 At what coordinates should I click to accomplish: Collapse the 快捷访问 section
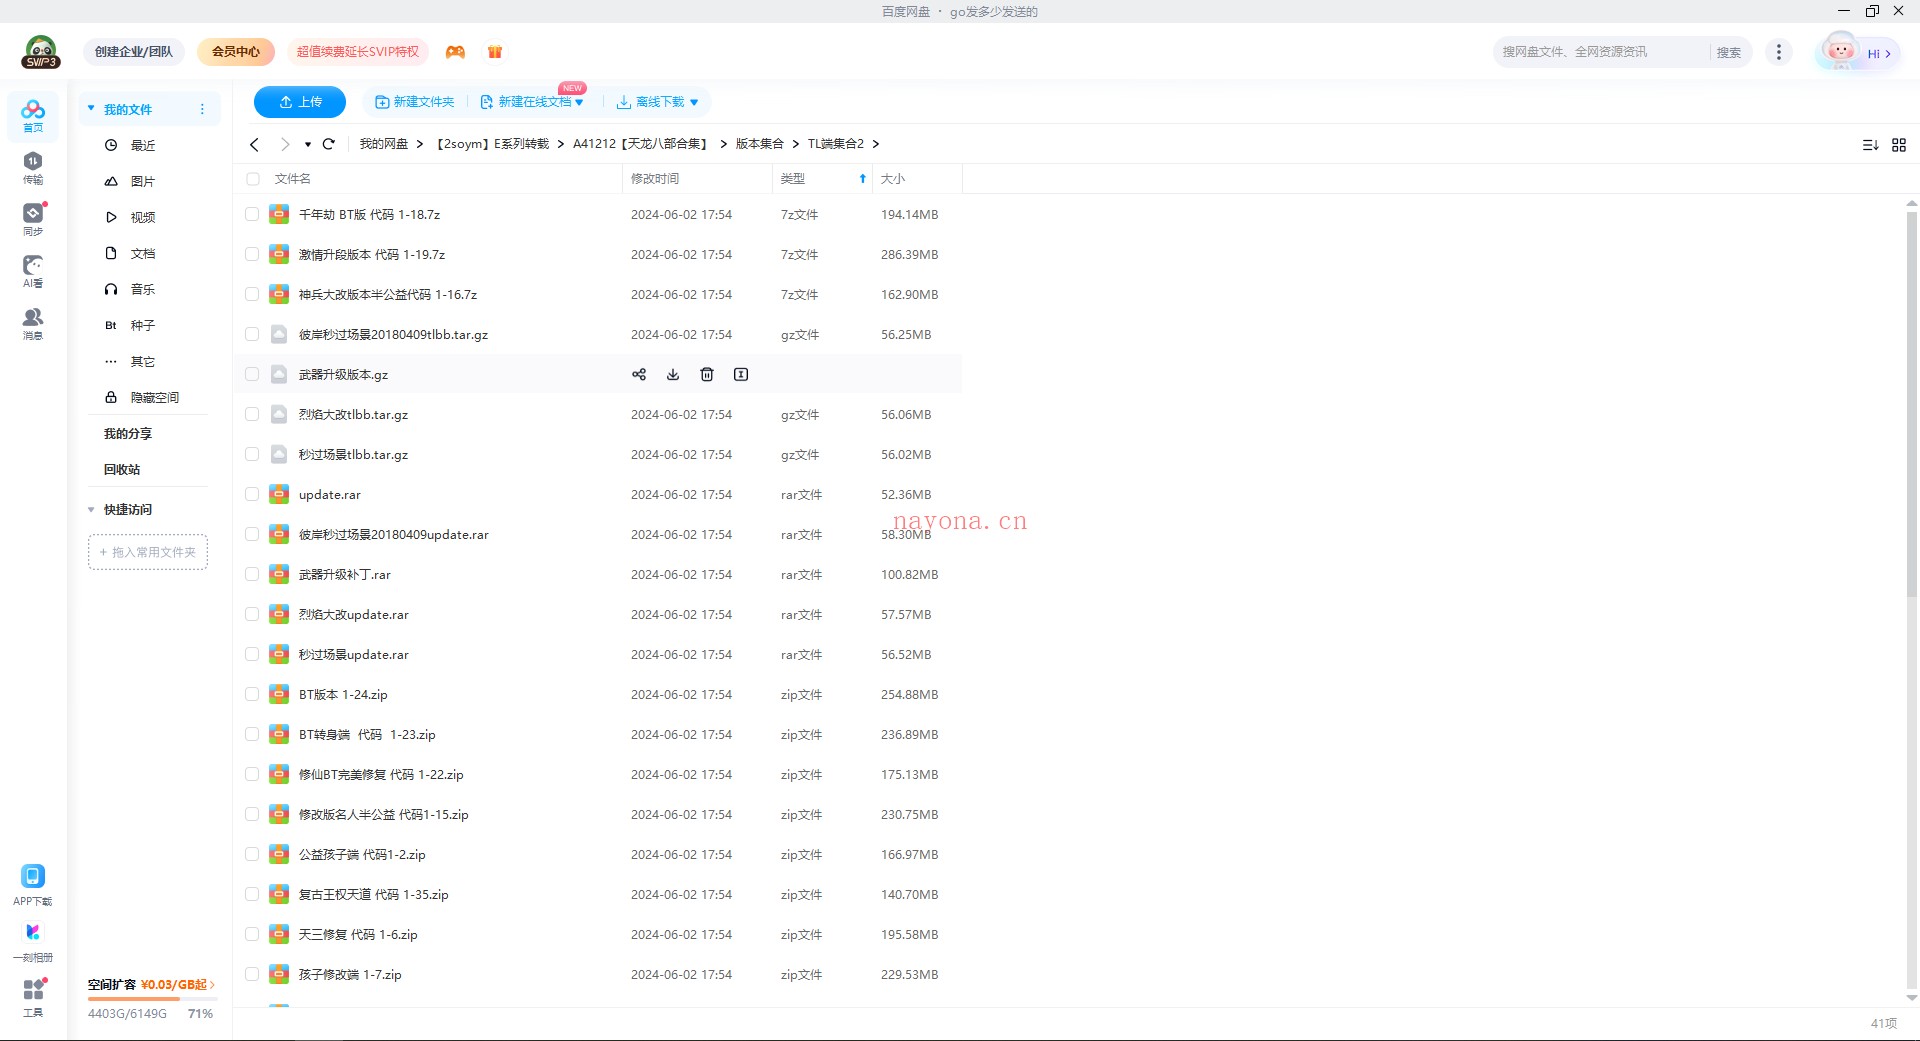pyautogui.click(x=91, y=509)
